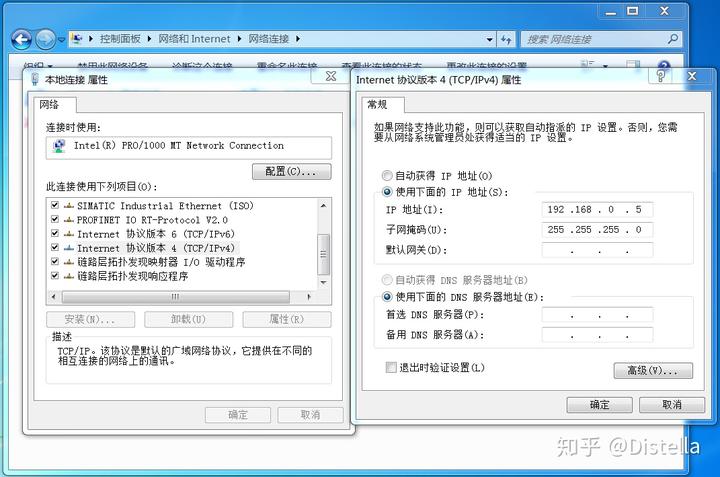
Task: Click list vertical scrollbar down arrow
Action: click(x=323, y=282)
